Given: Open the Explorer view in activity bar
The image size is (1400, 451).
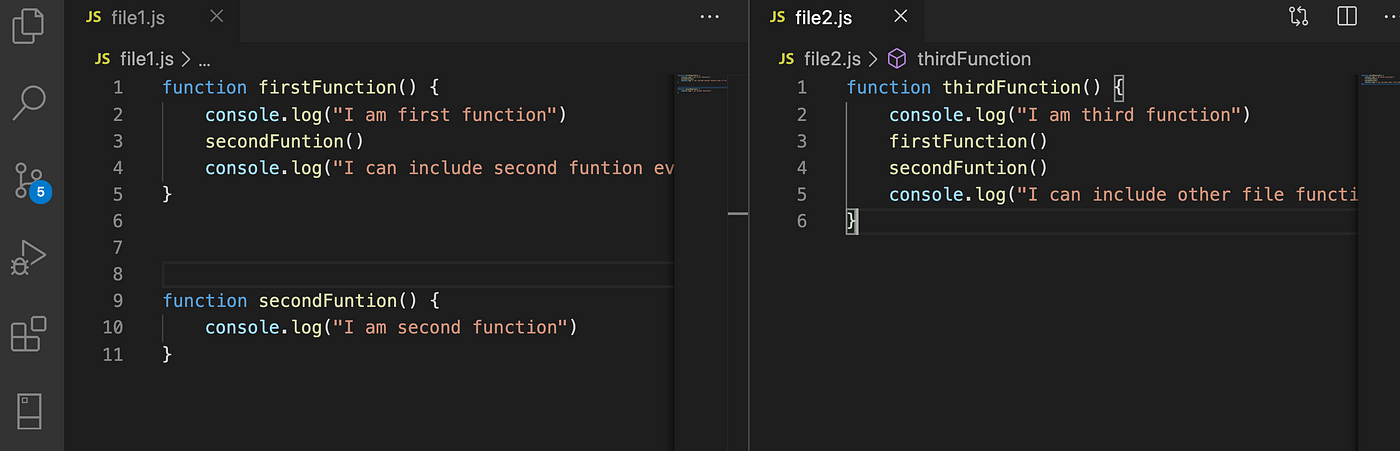Looking at the screenshot, I should (29, 25).
